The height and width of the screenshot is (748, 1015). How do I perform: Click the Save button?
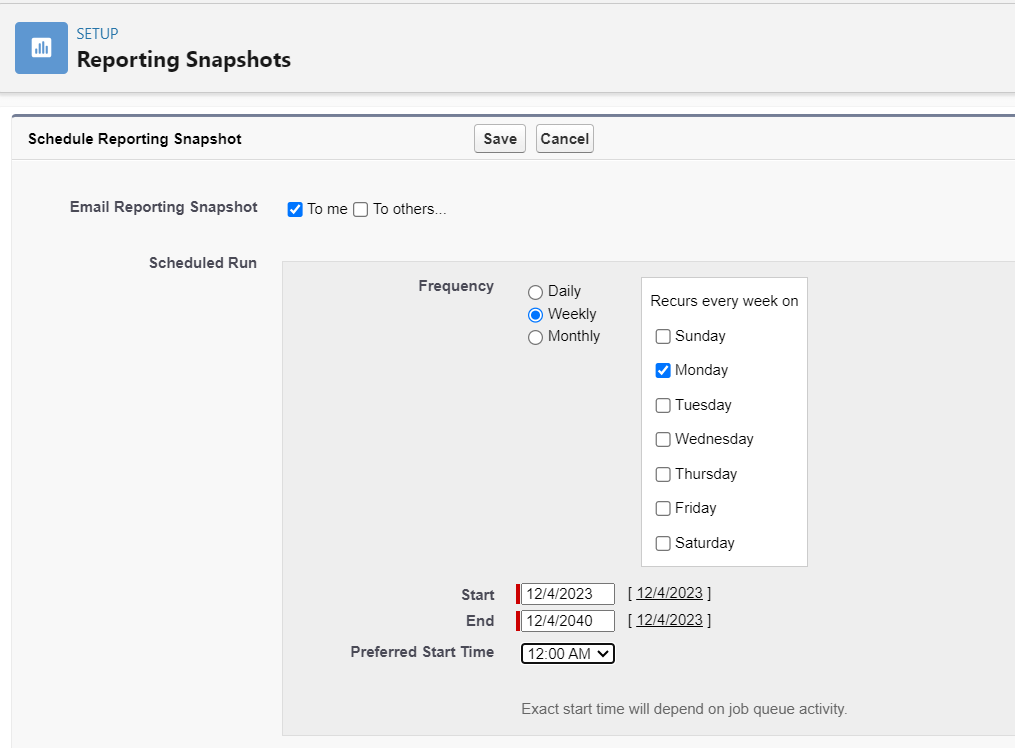click(500, 139)
